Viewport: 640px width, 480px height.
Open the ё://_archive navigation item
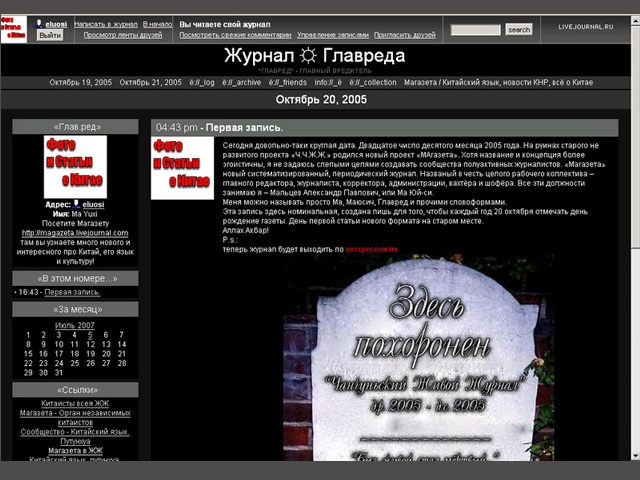coord(242,82)
